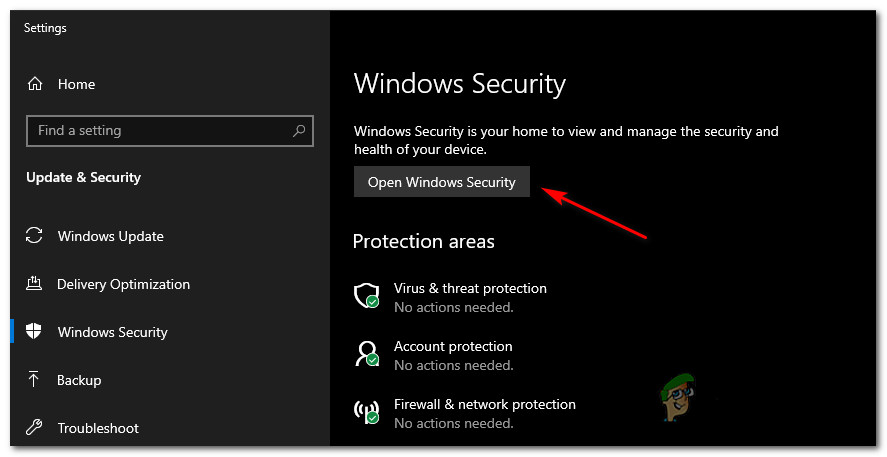Click the Windows Security shield icon in sidebar
This screenshot has height=457, width=887.
pos(34,331)
